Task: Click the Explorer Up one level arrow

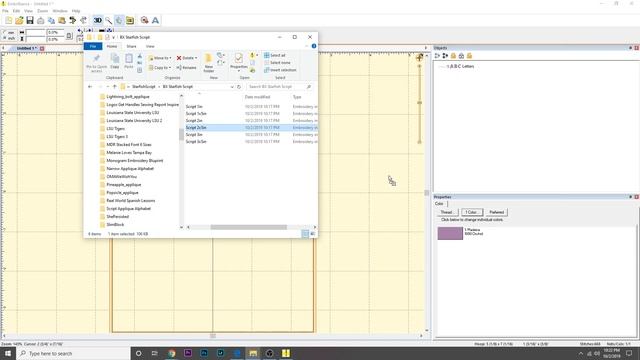Action: pyautogui.click(x=115, y=87)
